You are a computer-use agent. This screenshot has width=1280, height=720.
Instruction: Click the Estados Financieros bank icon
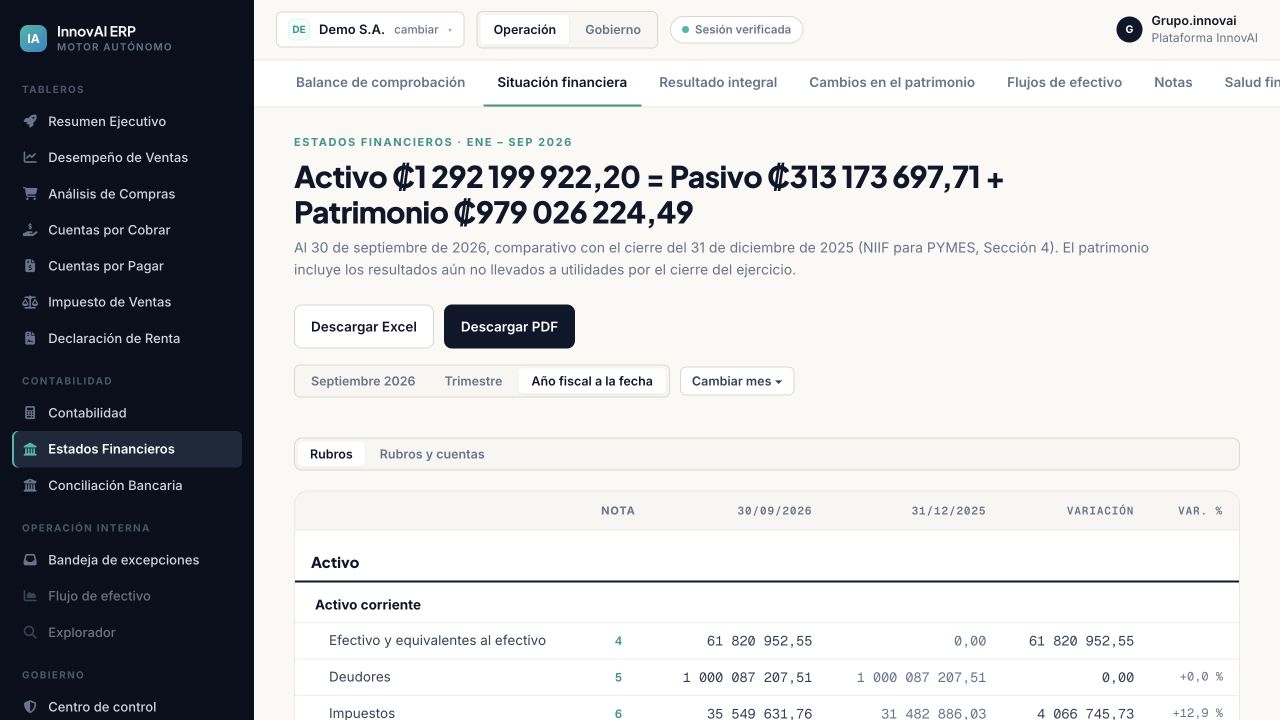point(30,449)
